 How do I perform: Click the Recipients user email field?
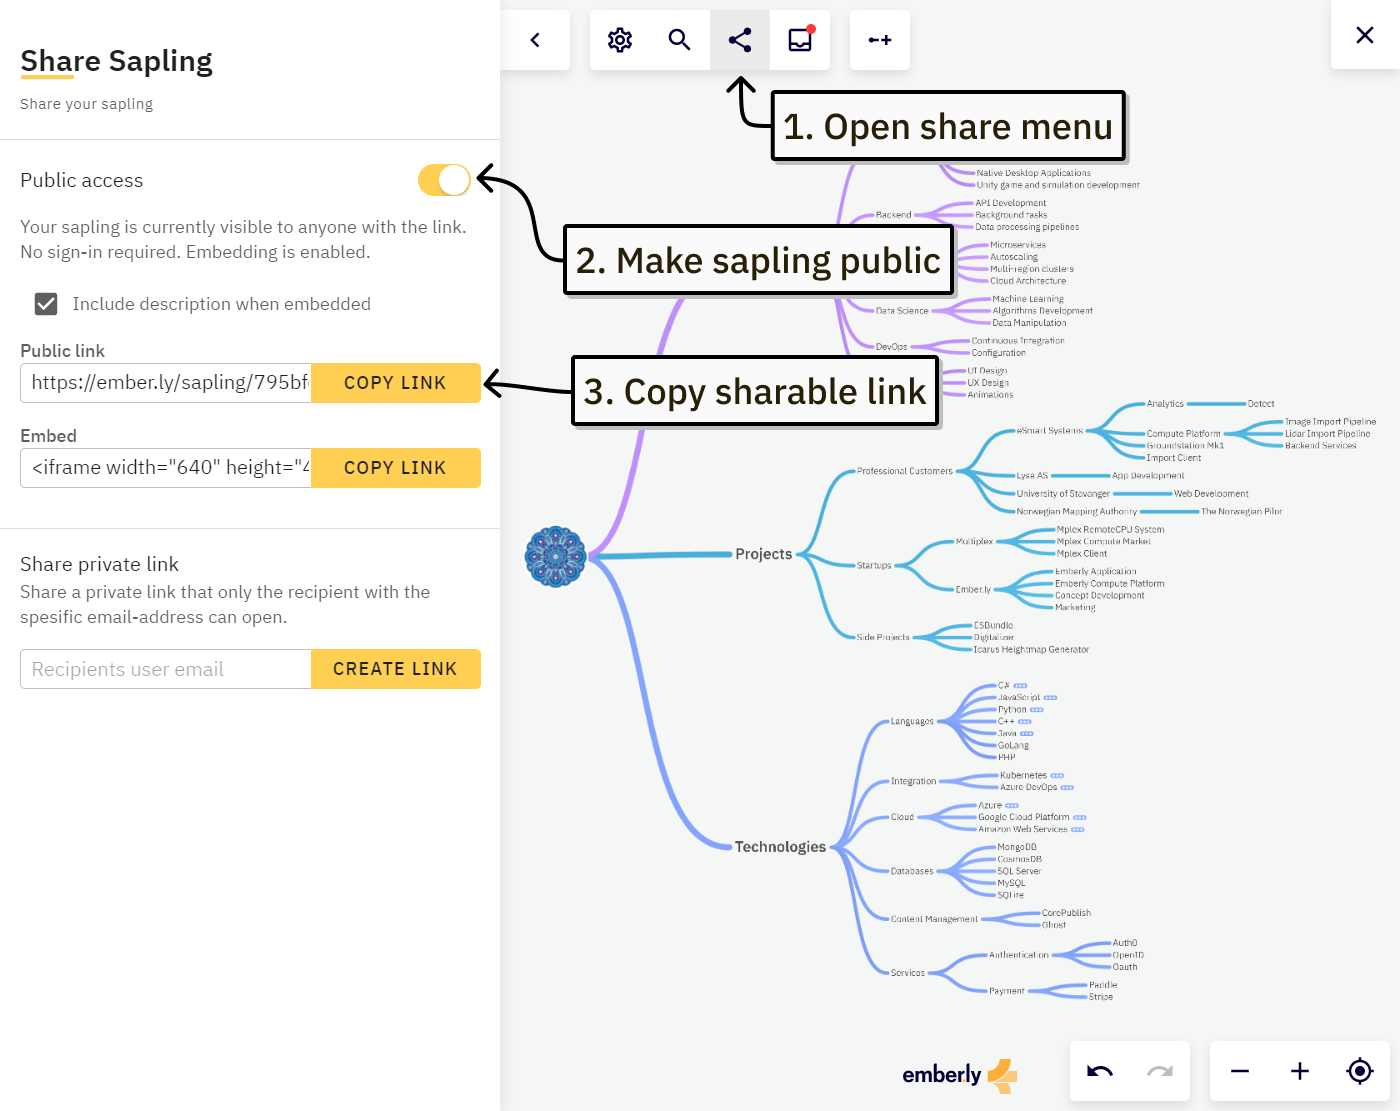166,669
